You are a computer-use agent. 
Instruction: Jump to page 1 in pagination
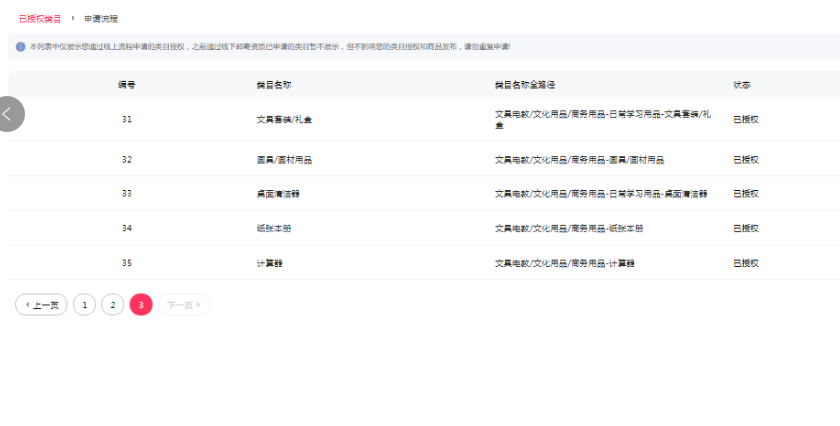[x=85, y=305]
